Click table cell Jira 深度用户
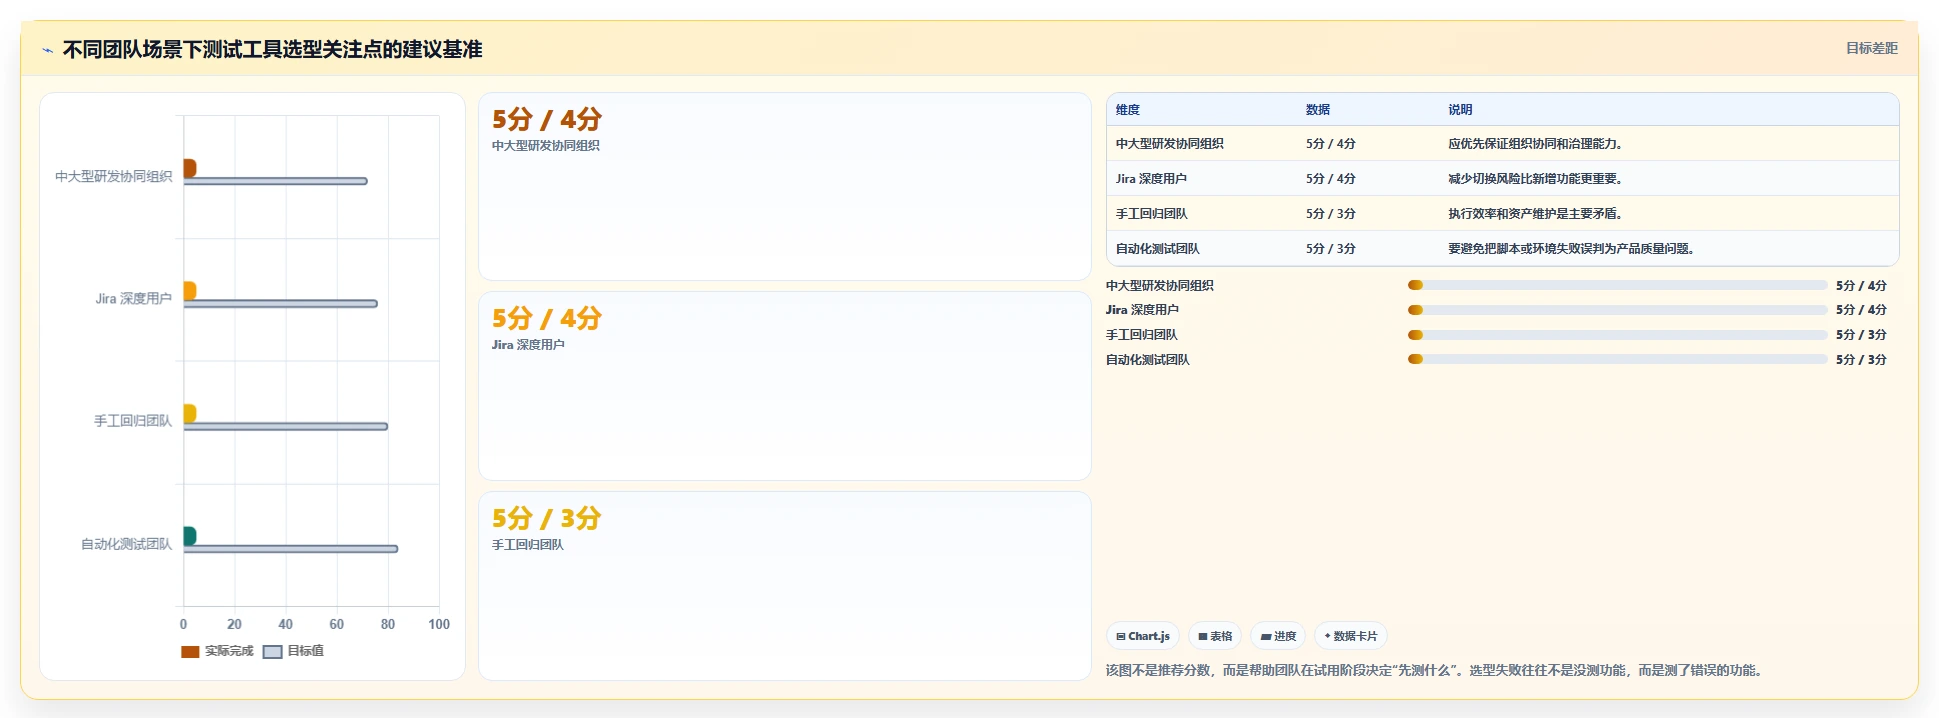The image size is (1939, 718). [1152, 179]
